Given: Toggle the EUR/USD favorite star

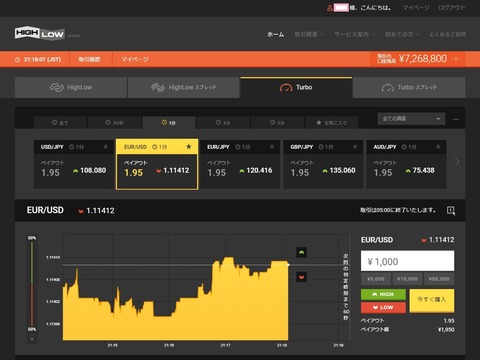Looking at the screenshot, I should (x=189, y=147).
